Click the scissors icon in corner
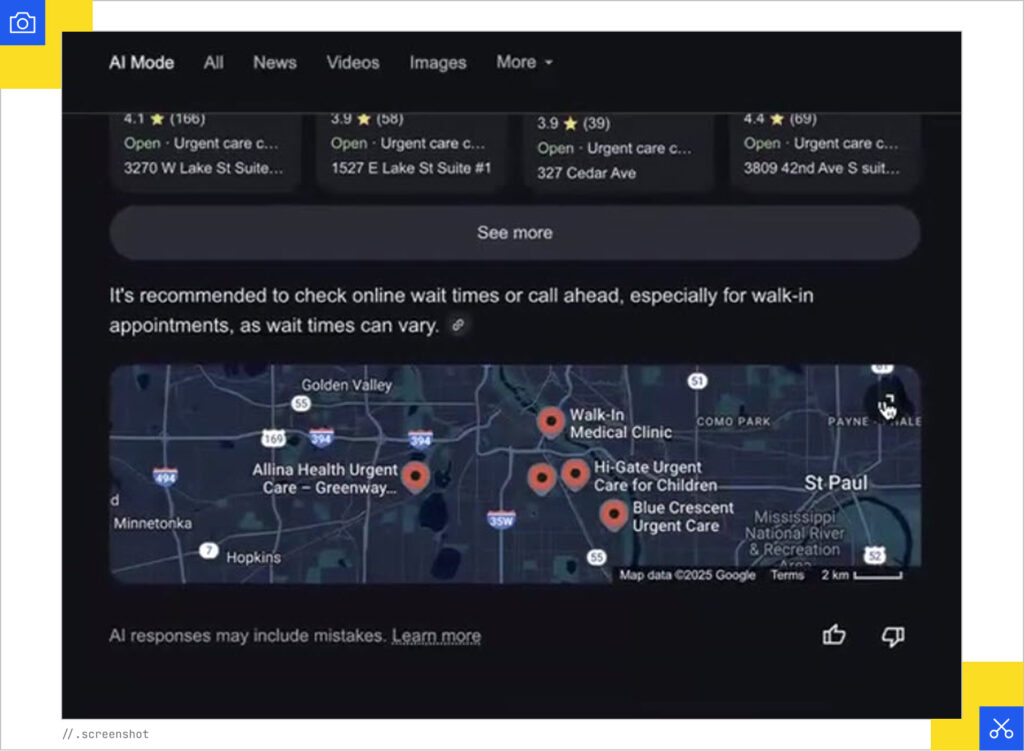Screen dimensions: 1024x751 pos(1001,728)
